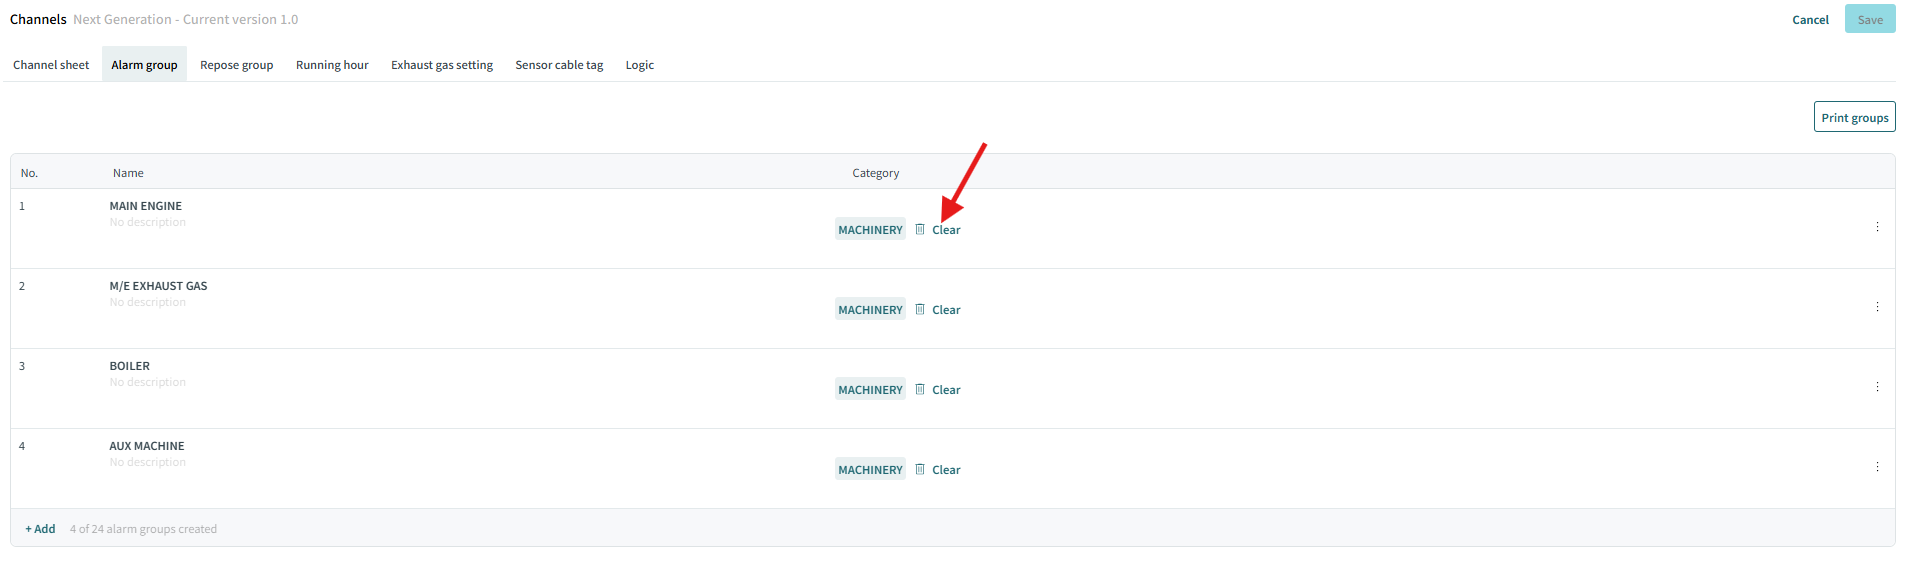Select the Alarm group tab
This screenshot has width=1906, height=587.
144,65
